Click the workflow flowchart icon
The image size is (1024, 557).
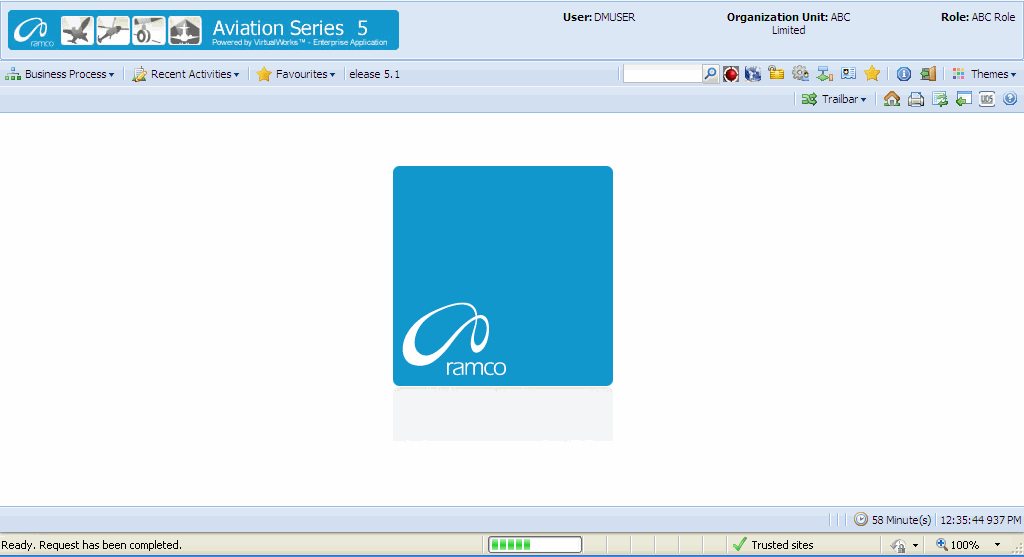coord(824,74)
